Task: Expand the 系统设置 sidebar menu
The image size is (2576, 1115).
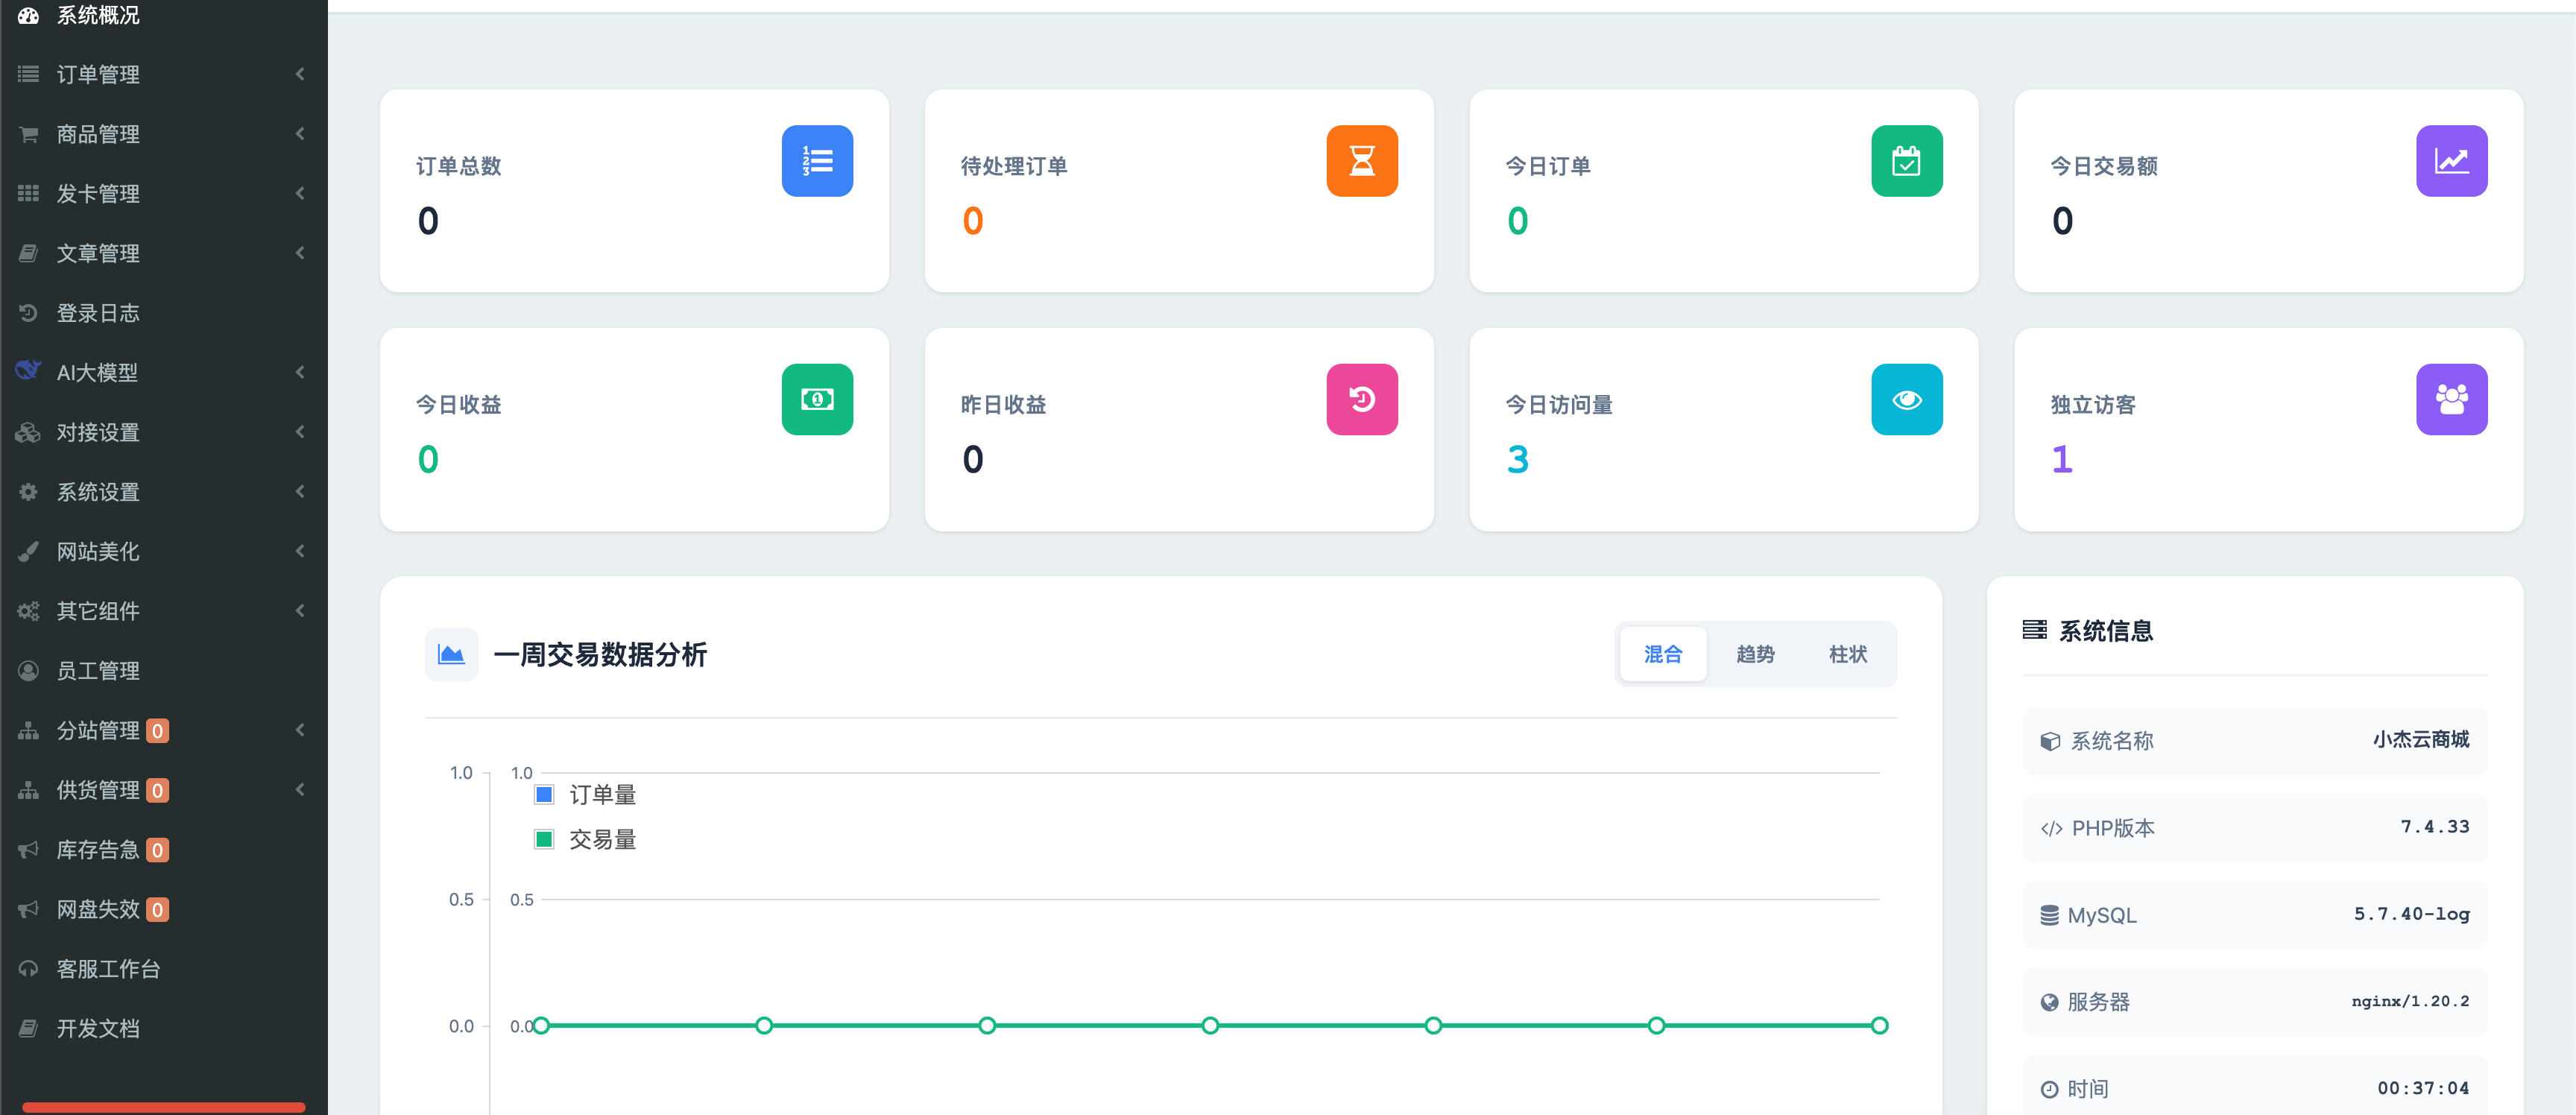Action: 164,492
